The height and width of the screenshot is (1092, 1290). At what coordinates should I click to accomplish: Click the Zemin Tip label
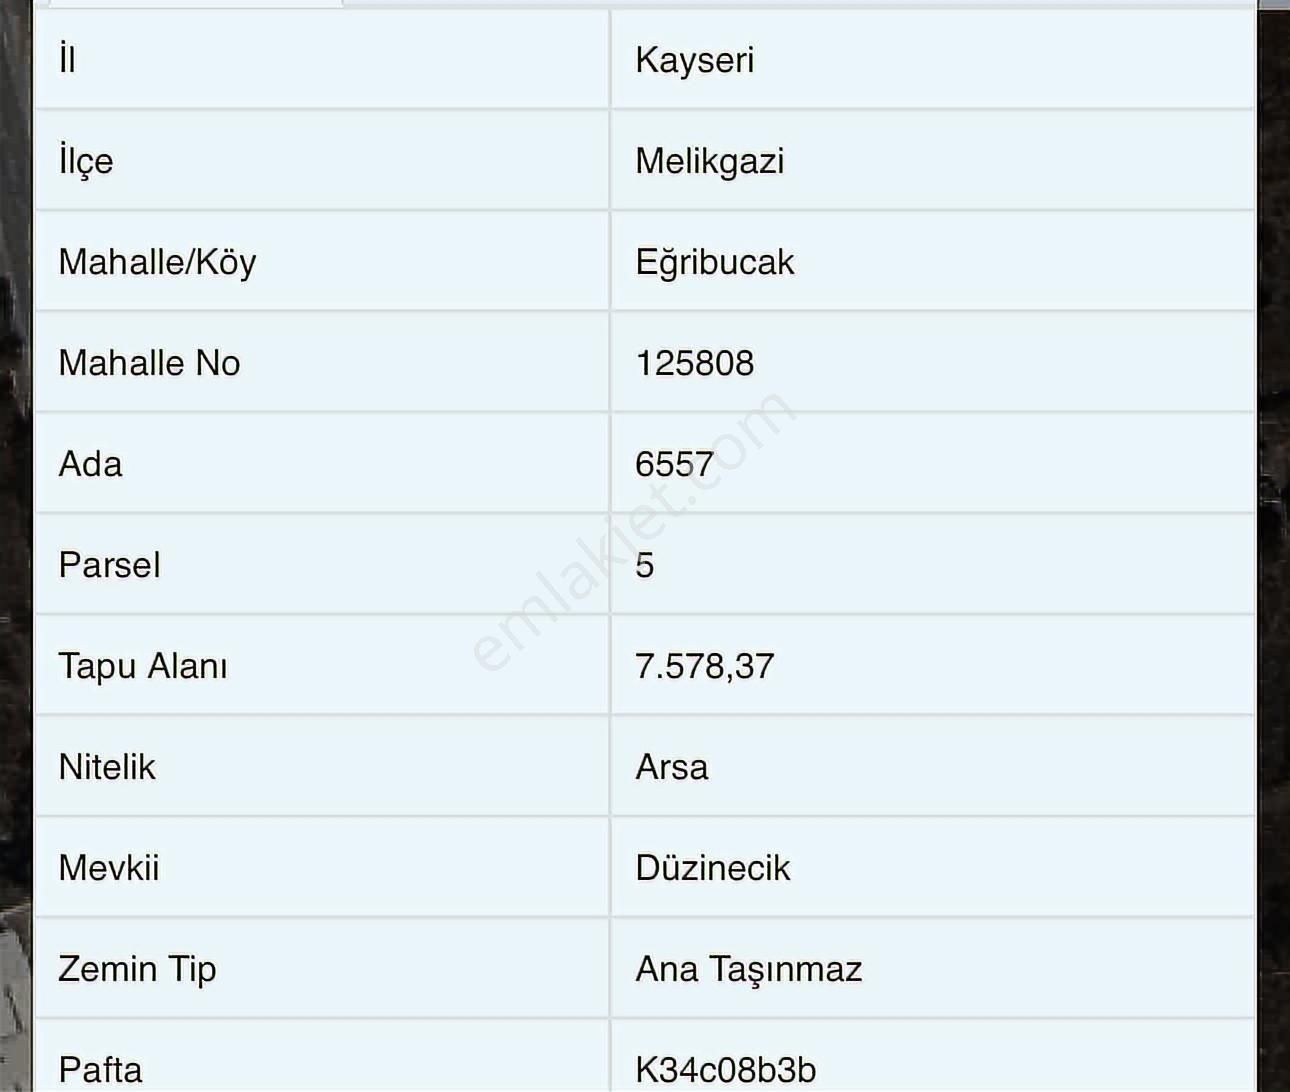coord(138,969)
